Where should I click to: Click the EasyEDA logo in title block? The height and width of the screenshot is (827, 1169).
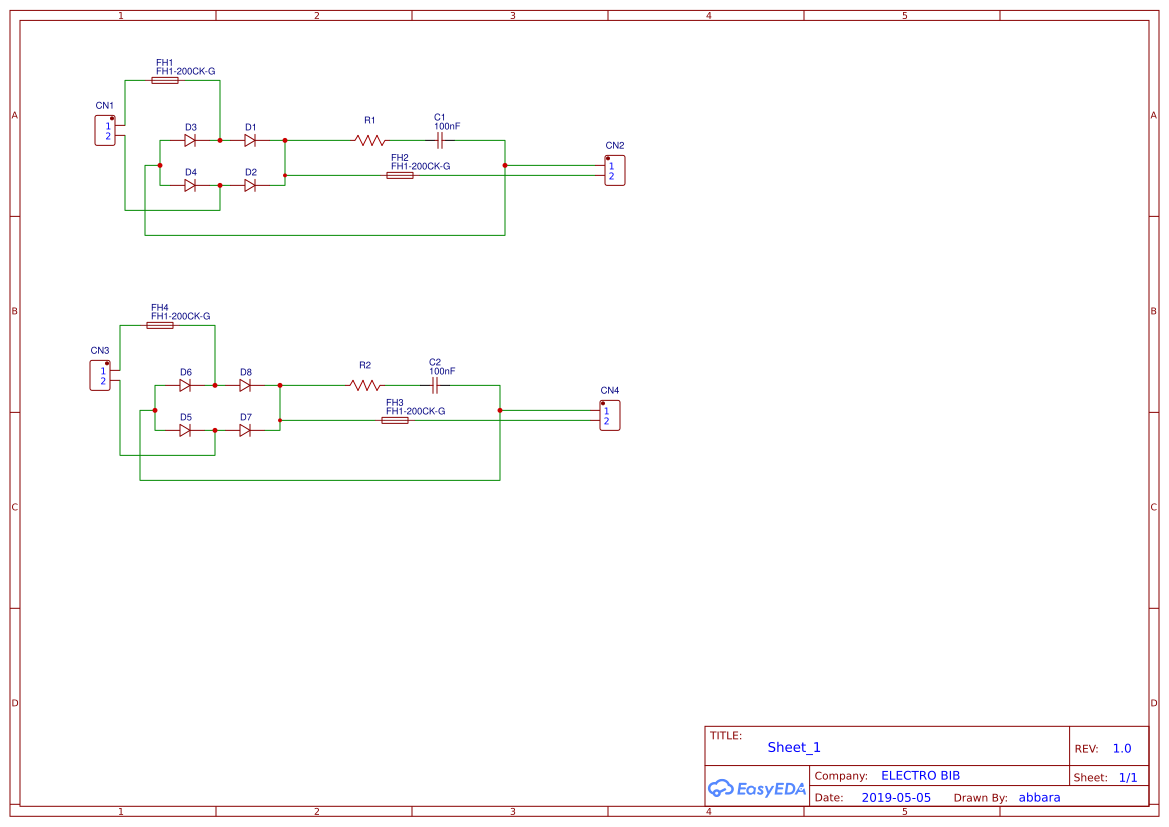click(x=756, y=788)
